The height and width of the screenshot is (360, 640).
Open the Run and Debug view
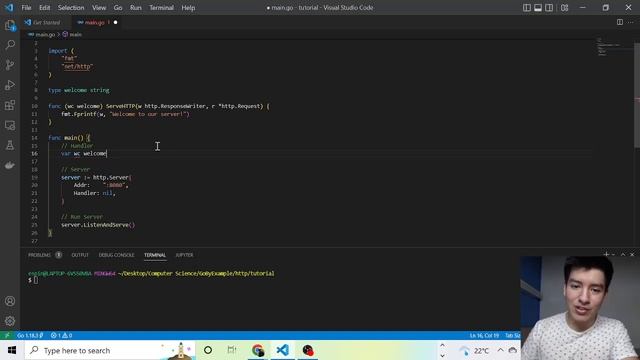click(10, 85)
